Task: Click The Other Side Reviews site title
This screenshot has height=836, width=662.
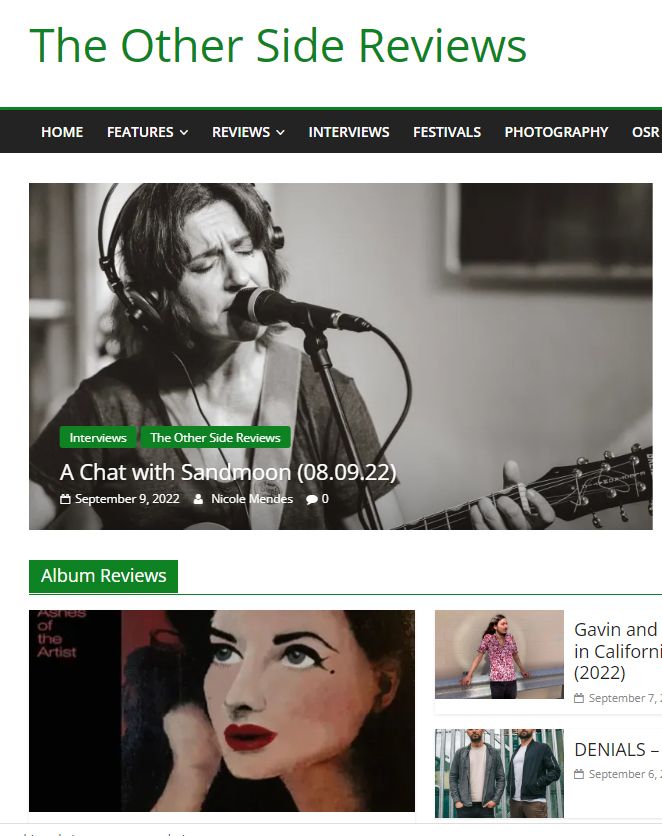Action: click(x=278, y=46)
